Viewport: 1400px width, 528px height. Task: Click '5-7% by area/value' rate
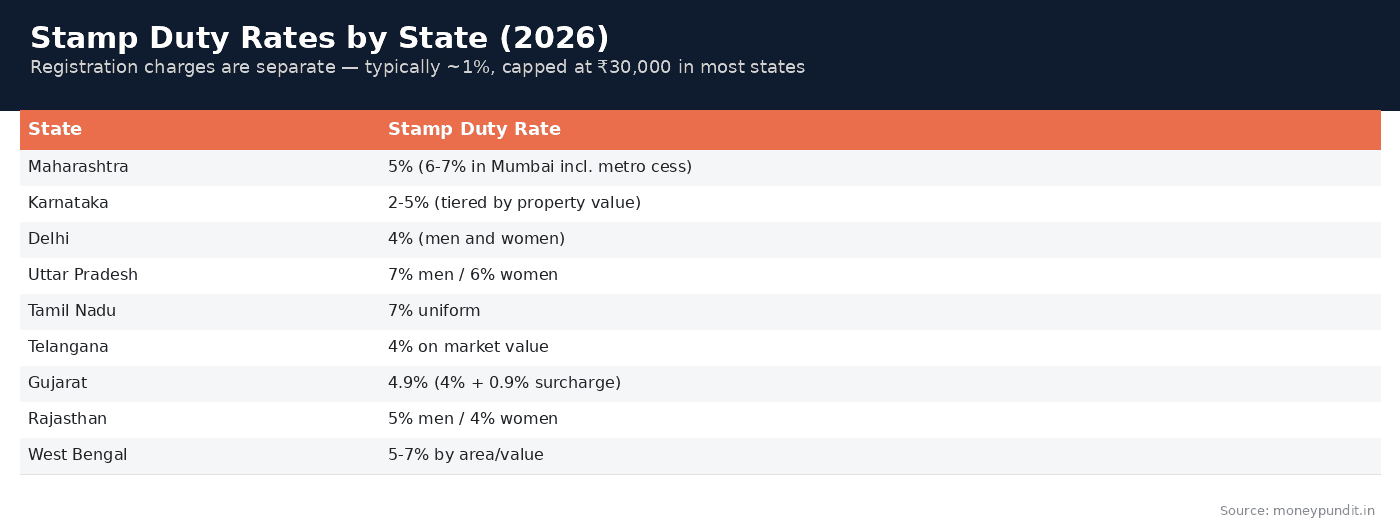point(466,455)
